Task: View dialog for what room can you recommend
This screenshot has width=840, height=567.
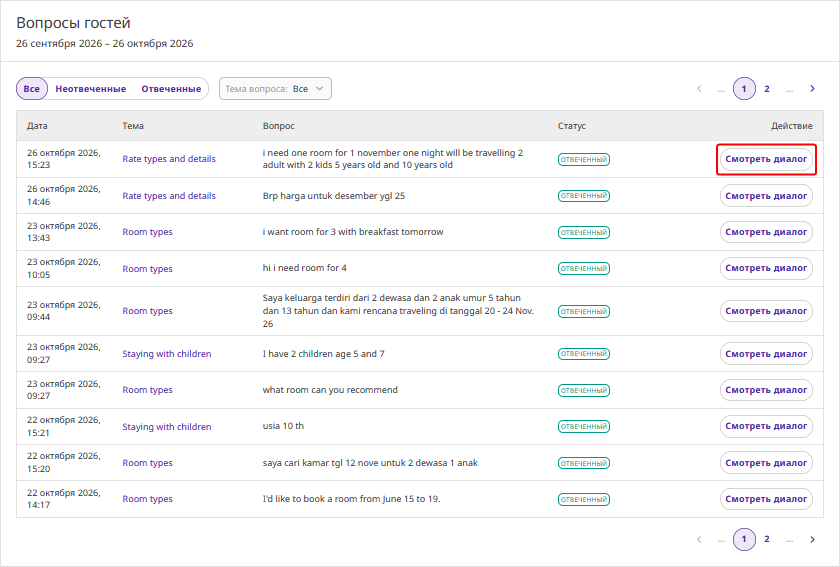Action: coord(766,390)
